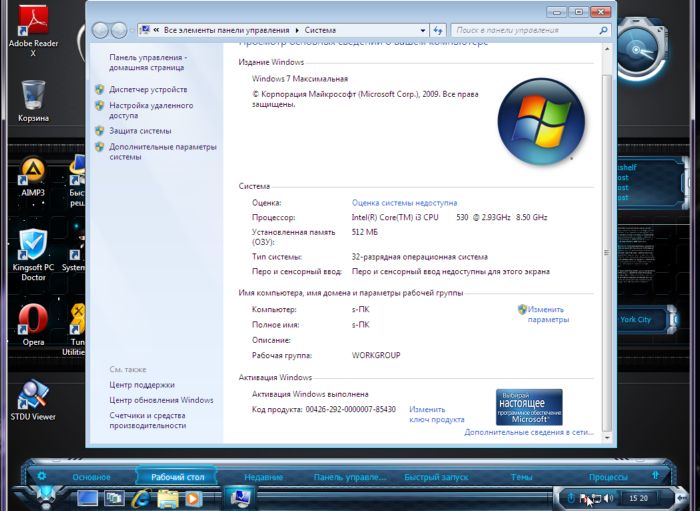Click Internet Explorer icon in taskbar
The height and width of the screenshot is (511, 700).
141,497
